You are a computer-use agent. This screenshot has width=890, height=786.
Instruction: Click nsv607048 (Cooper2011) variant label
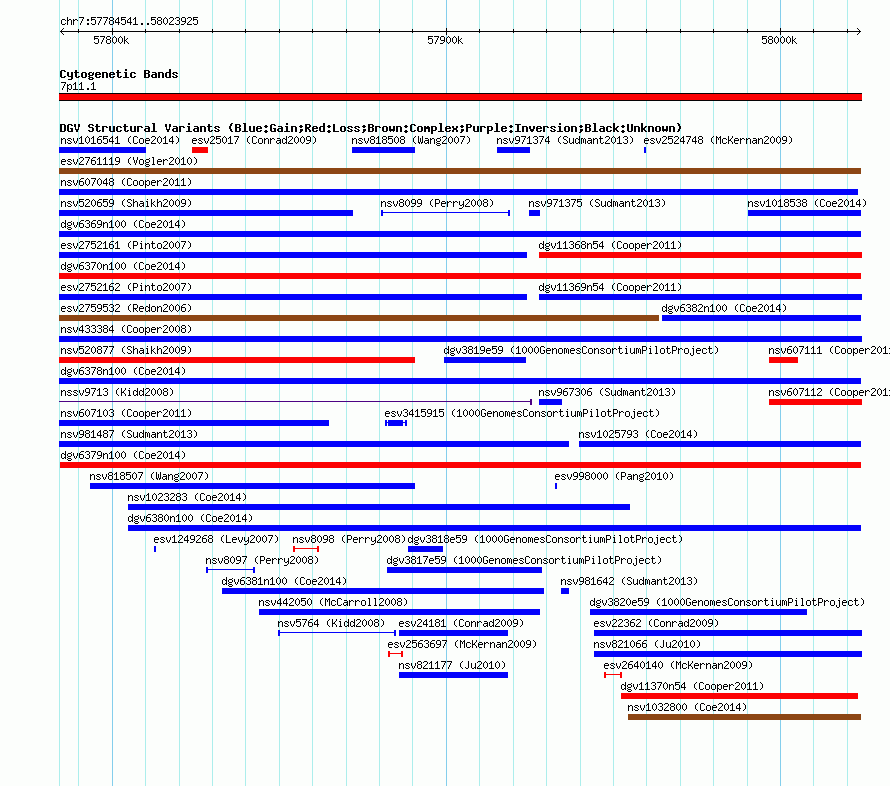(126, 182)
